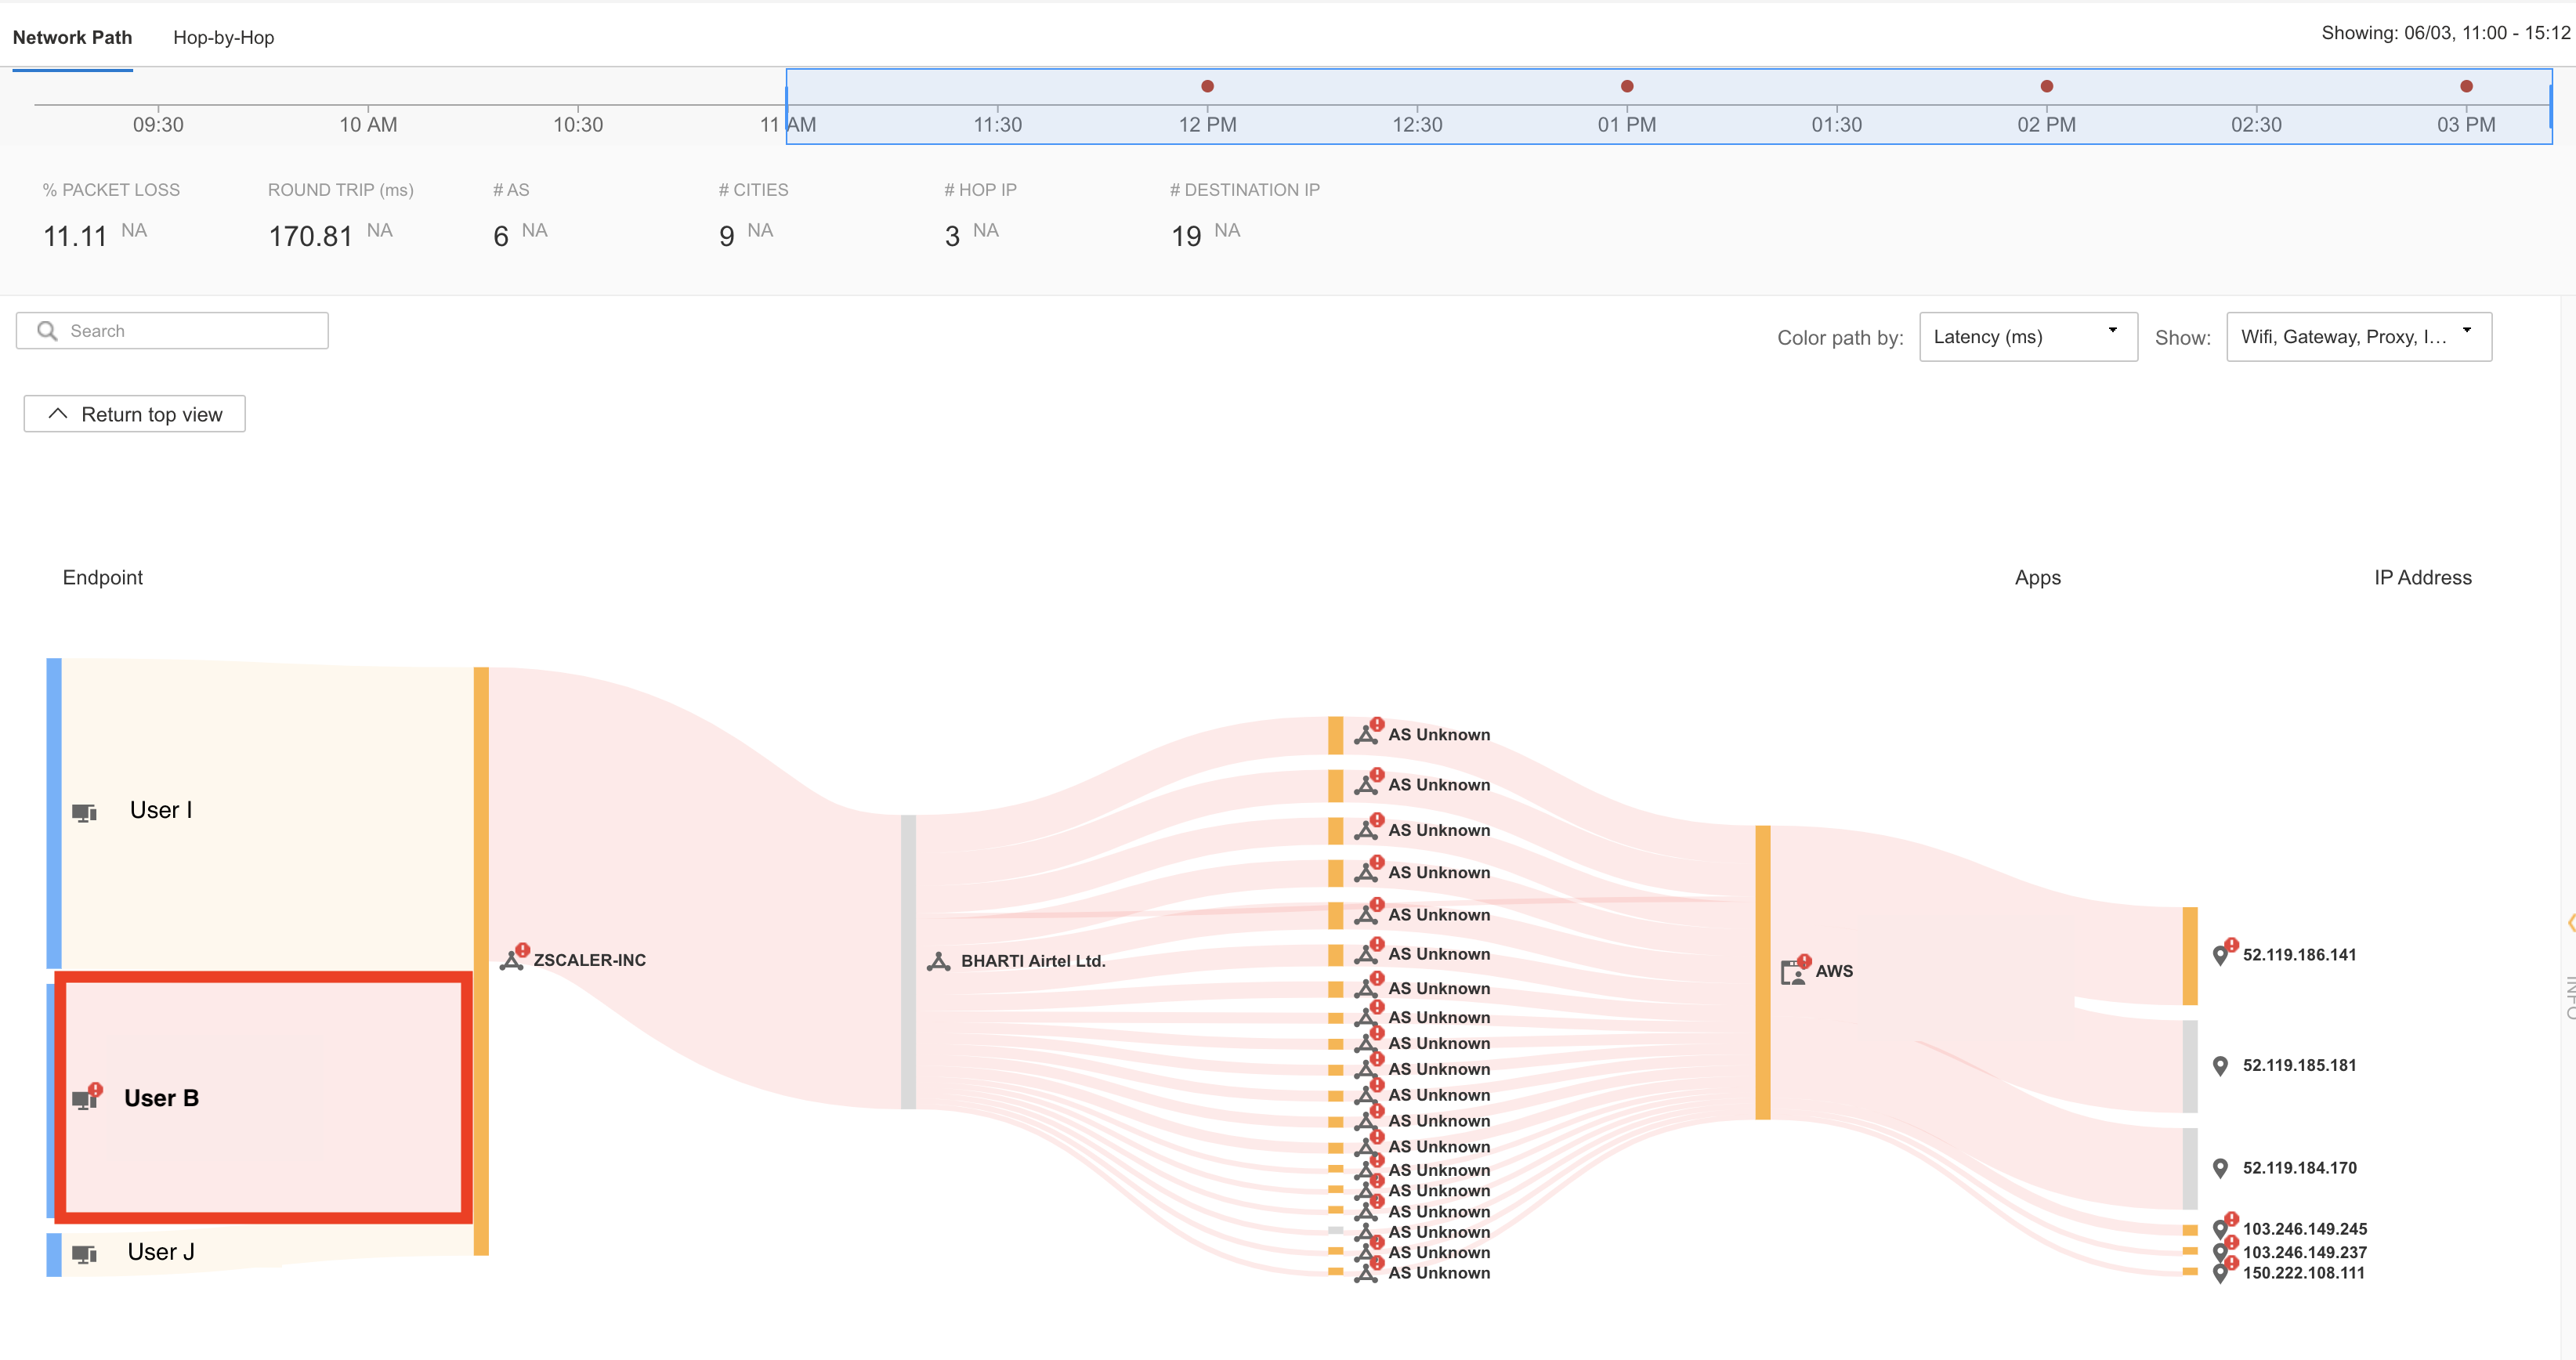Screen dimensions: 2576x1360
Task: Click location pin for 52.119.185.181
Action: pyautogui.click(x=2220, y=1065)
